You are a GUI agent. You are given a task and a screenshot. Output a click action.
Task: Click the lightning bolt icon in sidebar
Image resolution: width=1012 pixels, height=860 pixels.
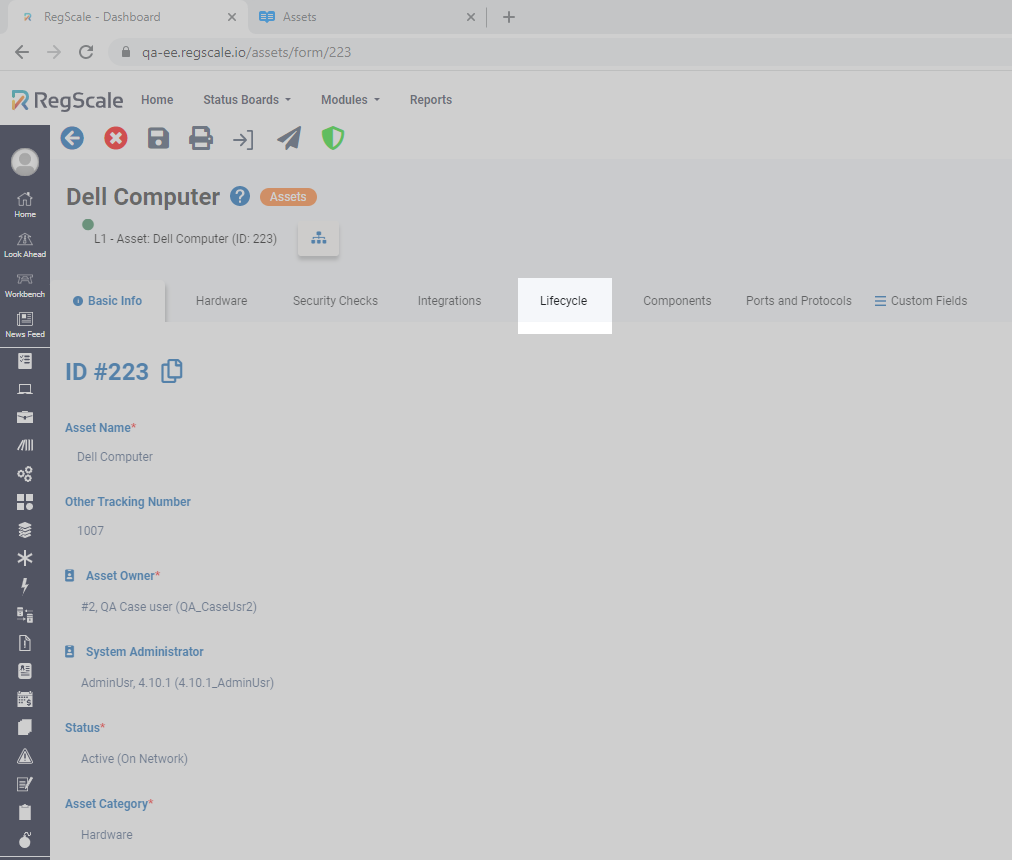pos(25,586)
